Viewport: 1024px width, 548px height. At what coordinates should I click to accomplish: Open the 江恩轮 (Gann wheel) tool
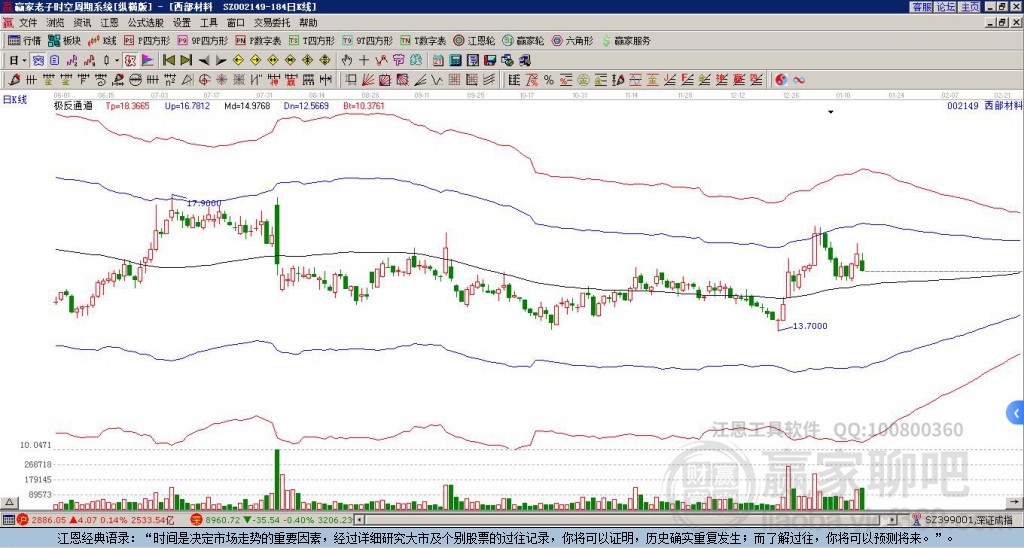pyautogui.click(x=474, y=40)
